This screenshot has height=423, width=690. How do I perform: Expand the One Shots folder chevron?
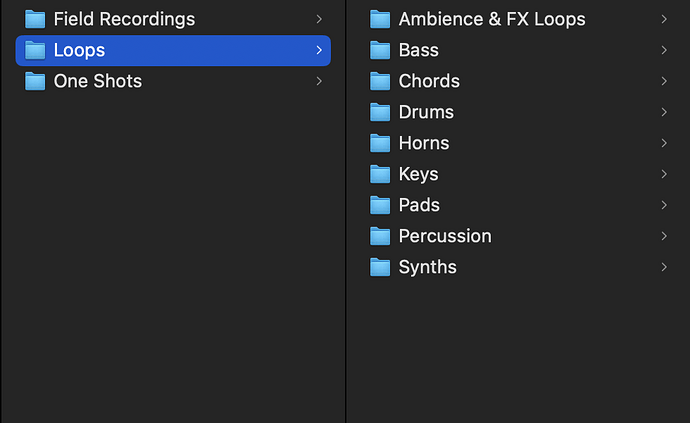pyautogui.click(x=318, y=81)
